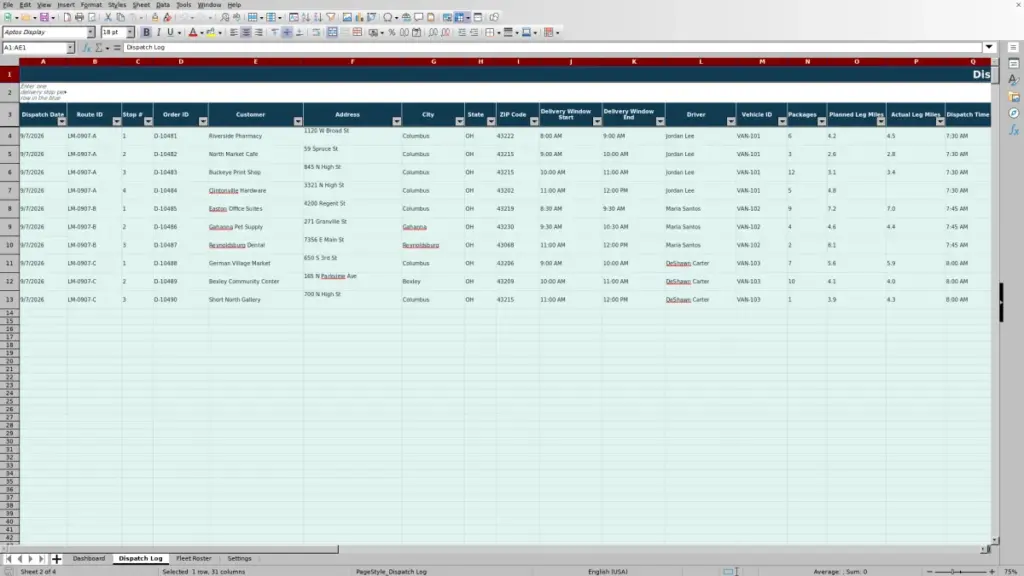This screenshot has width=1024, height=576.
Task: Open the Data menu
Action: [x=163, y=5]
